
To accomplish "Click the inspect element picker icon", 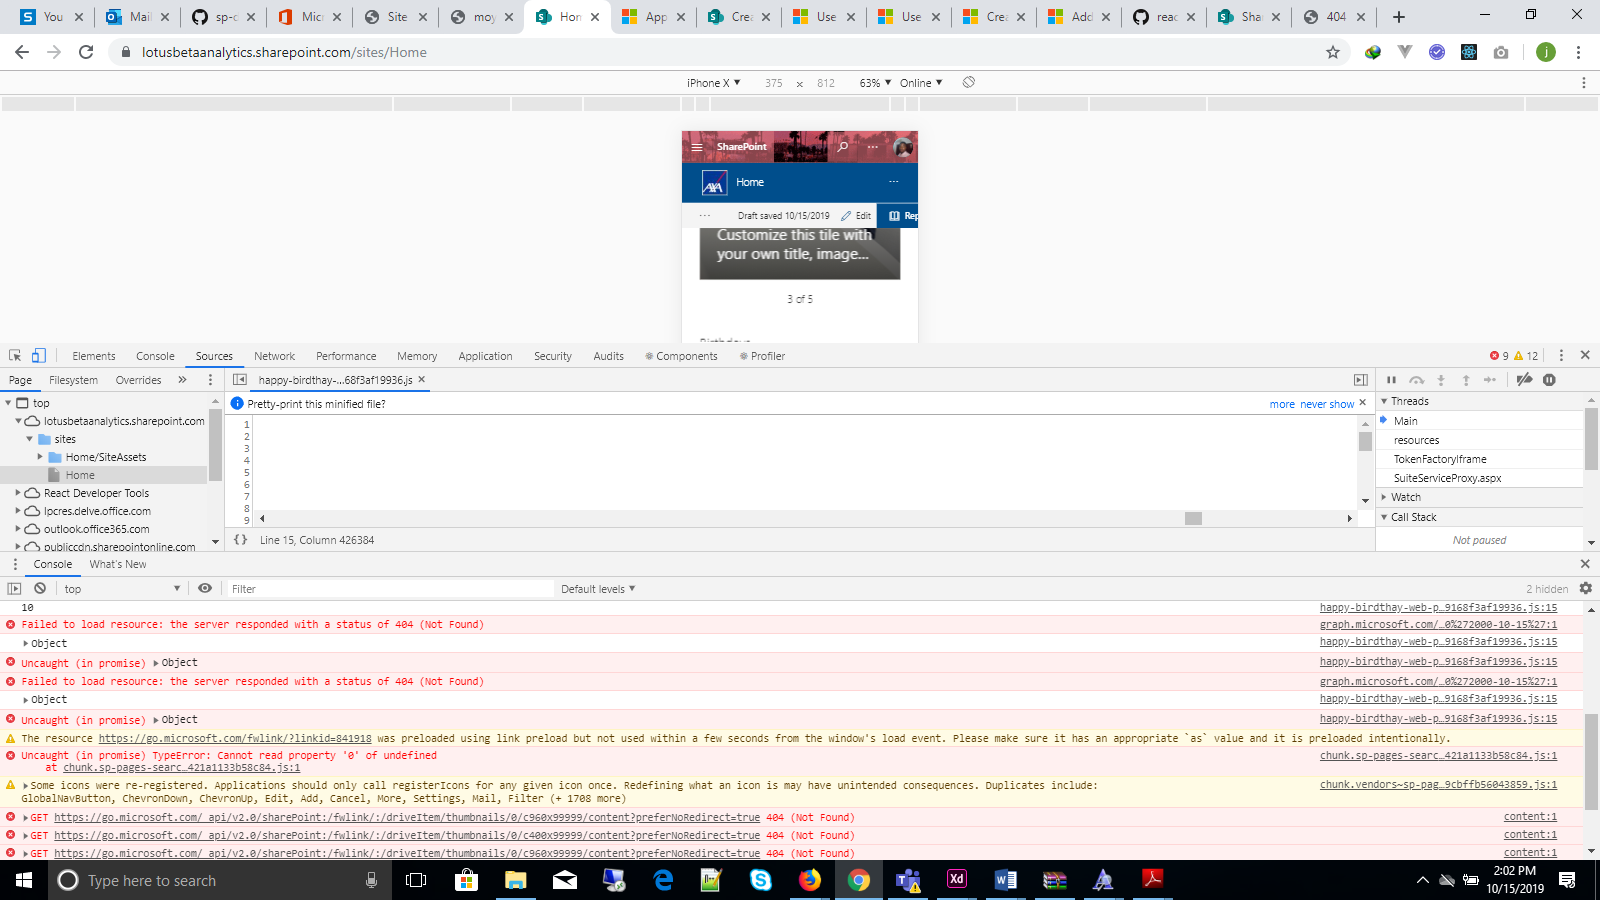I will [15, 355].
